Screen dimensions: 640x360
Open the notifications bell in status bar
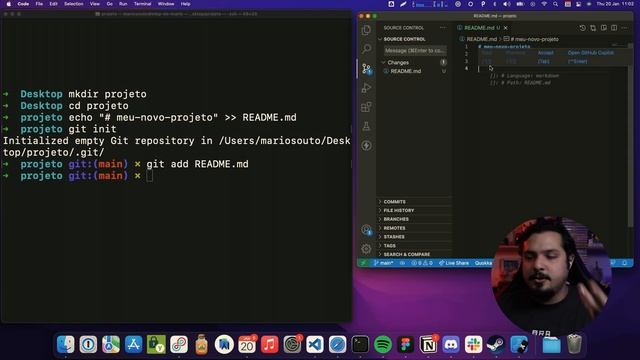click(x=624, y=263)
